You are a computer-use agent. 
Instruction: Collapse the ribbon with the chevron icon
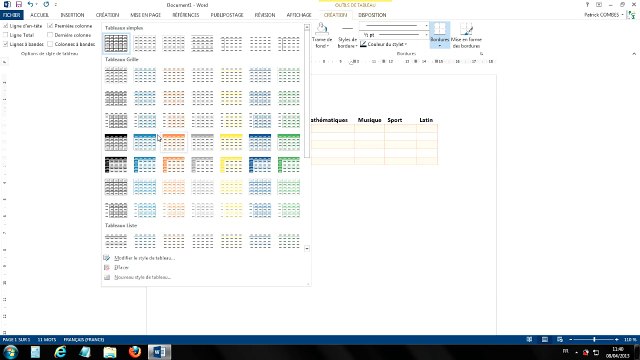[634, 53]
